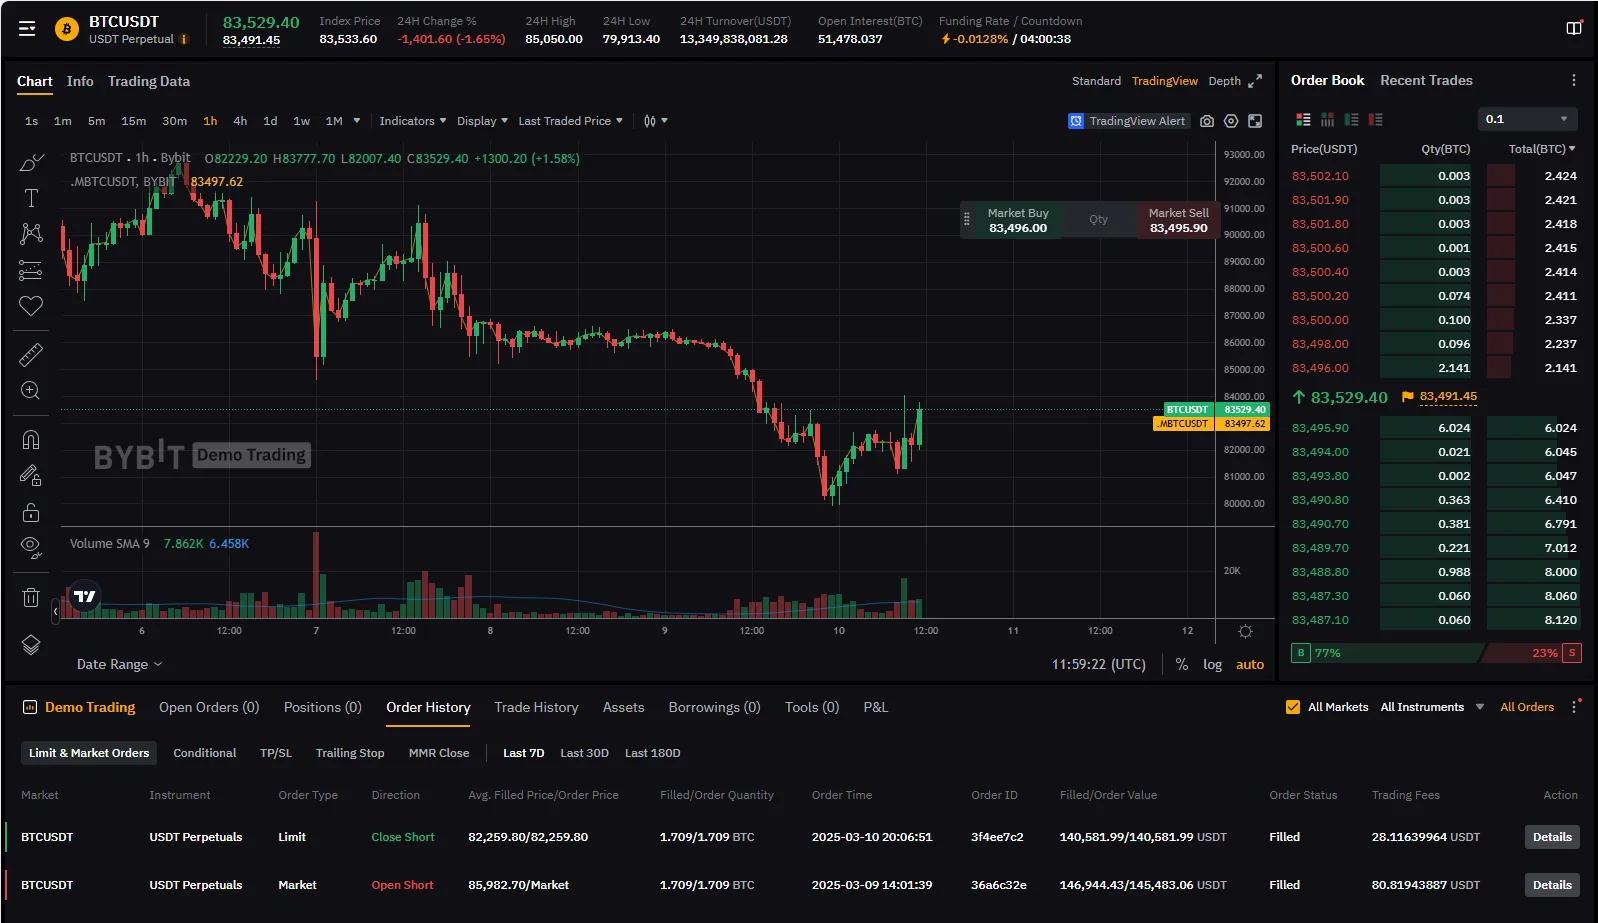Toggle hide all drawings eye icon

pyautogui.click(x=31, y=547)
